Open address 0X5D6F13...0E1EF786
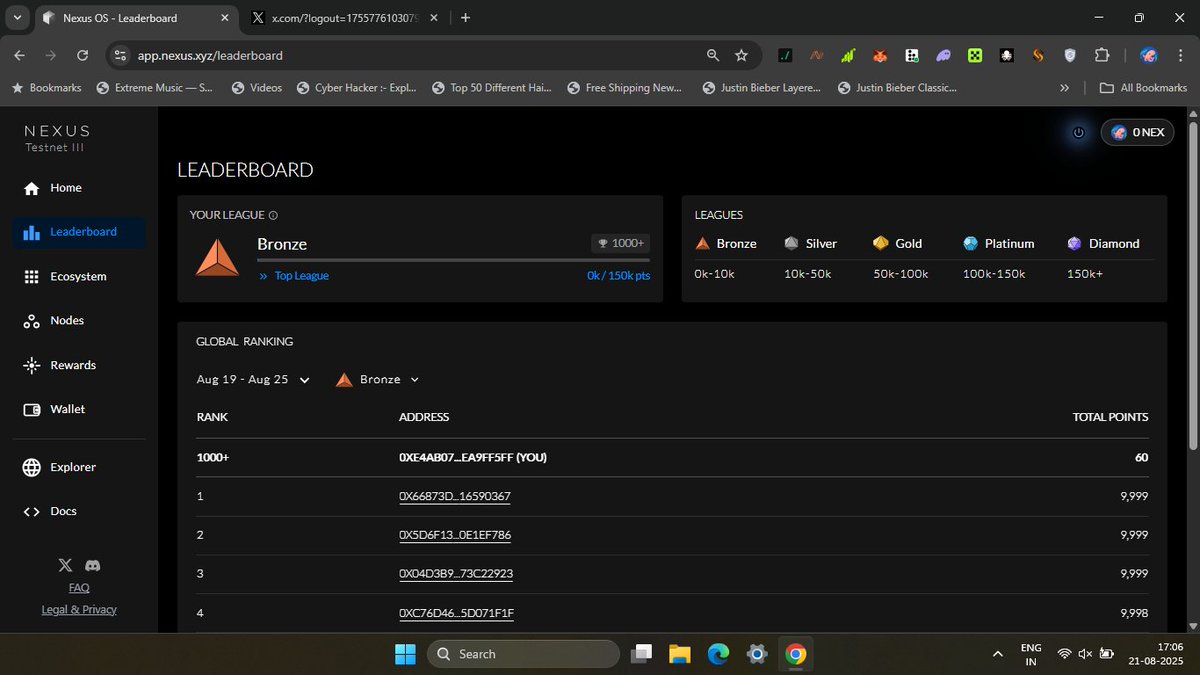Viewport: 1200px width, 675px height. click(455, 535)
